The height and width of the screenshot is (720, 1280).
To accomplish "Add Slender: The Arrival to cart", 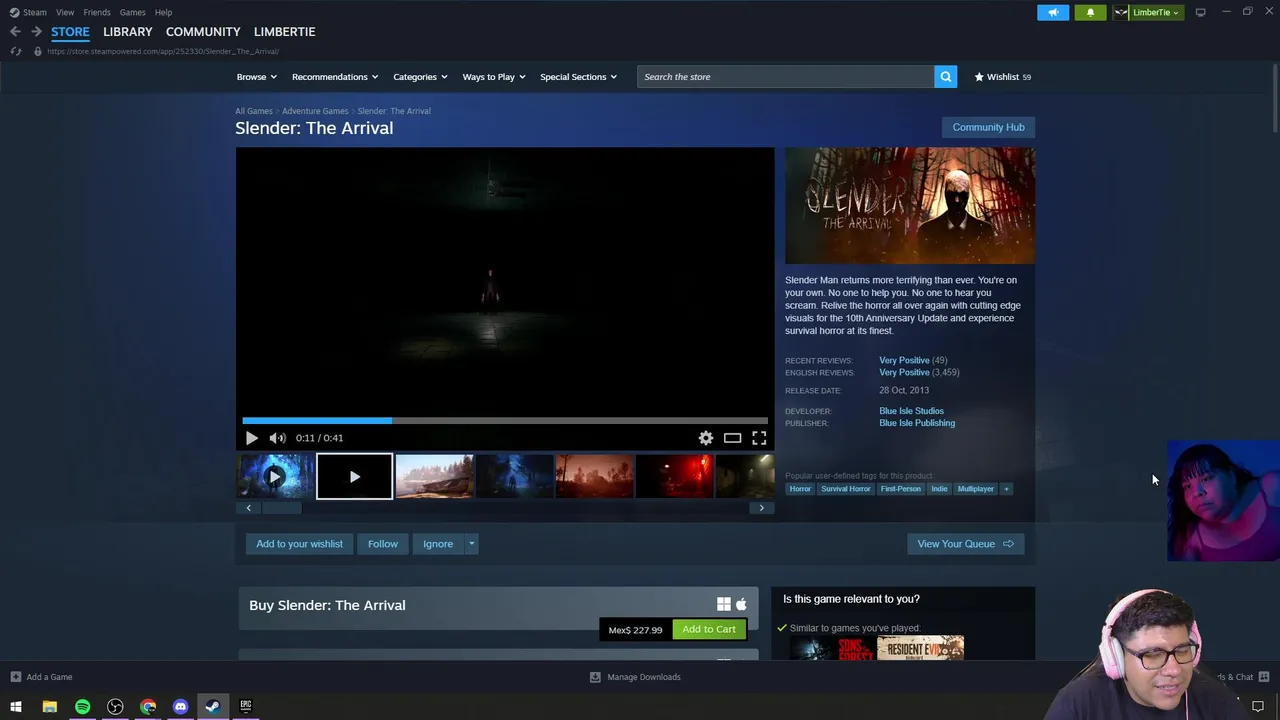I will [709, 630].
